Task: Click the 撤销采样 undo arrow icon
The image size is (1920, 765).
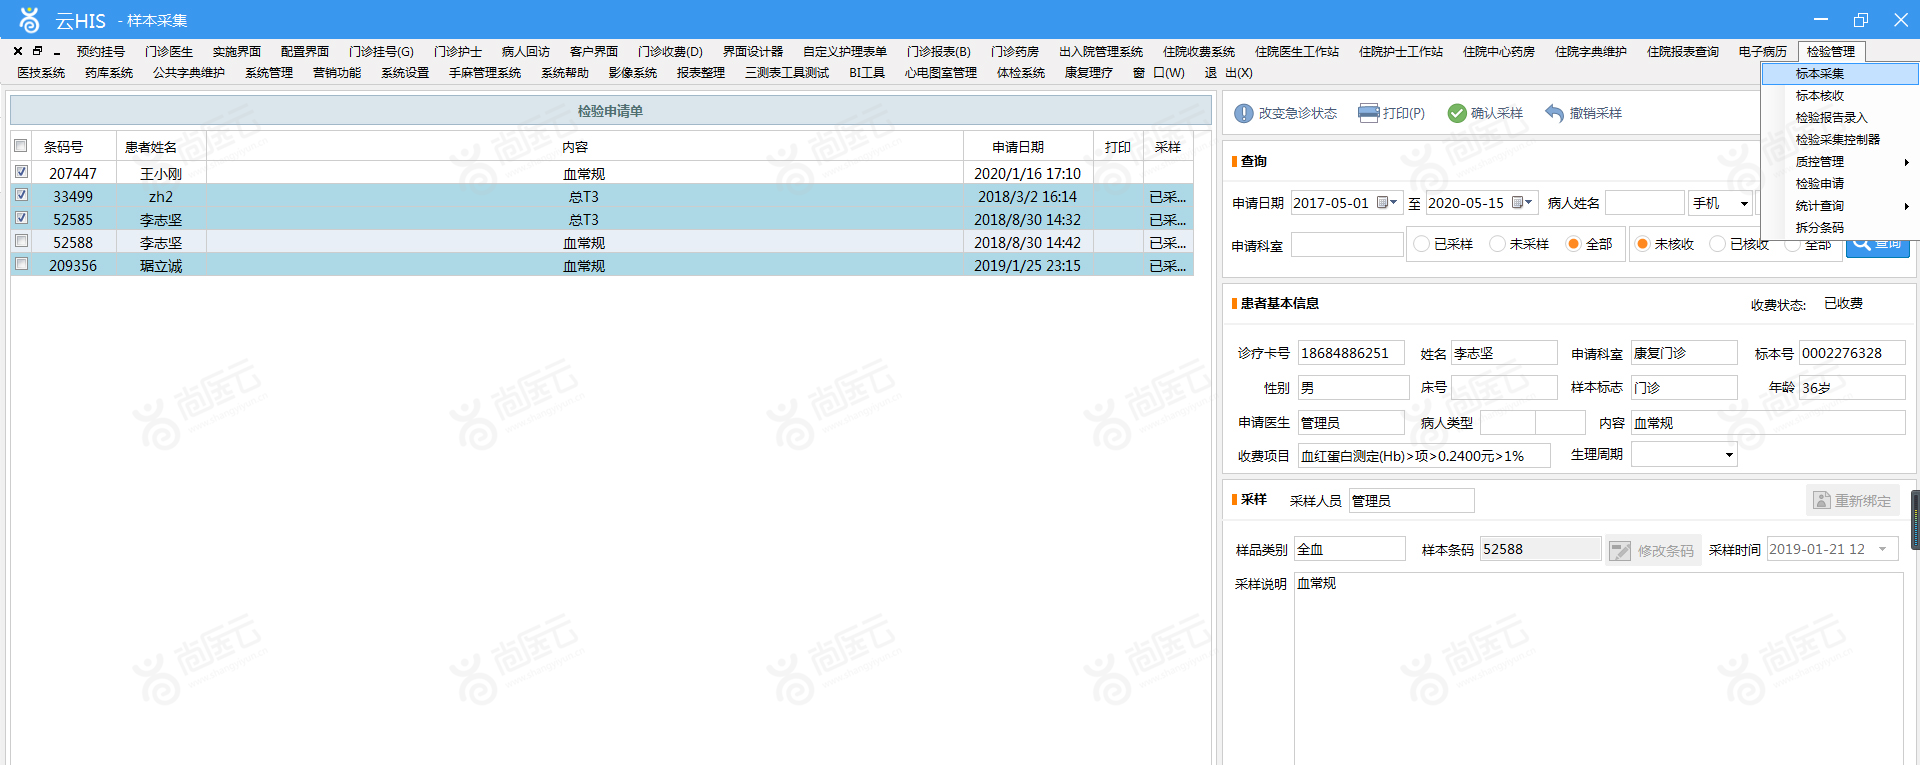Action: pos(1554,113)
